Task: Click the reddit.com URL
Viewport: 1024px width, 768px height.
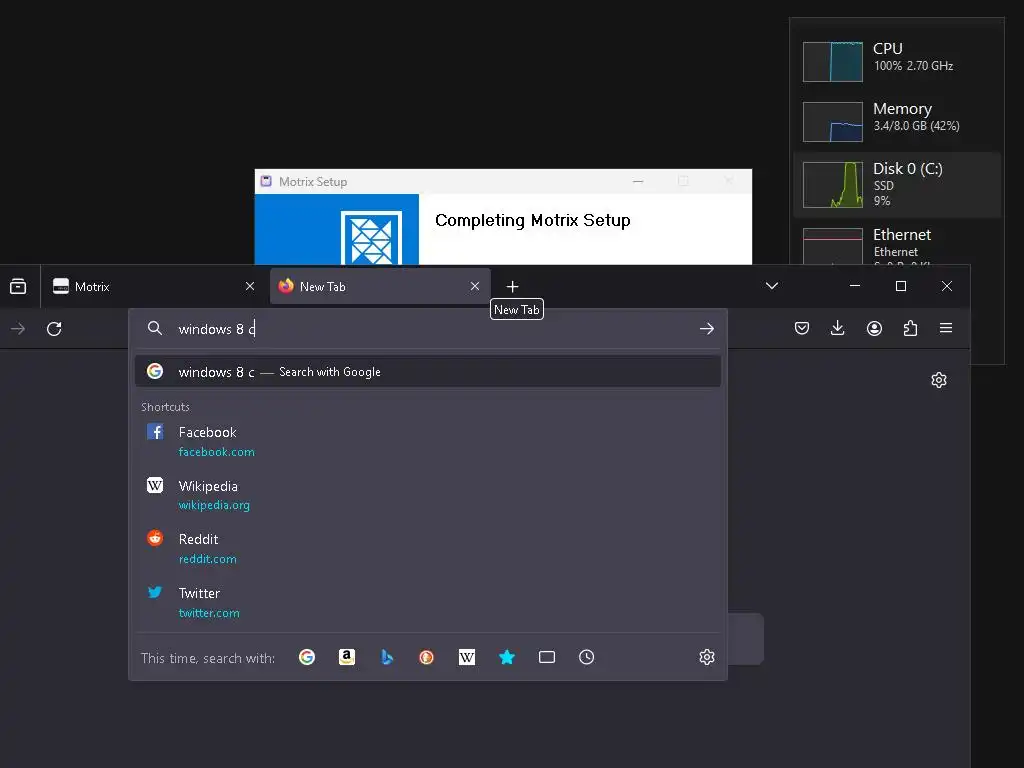Action: 207,559
